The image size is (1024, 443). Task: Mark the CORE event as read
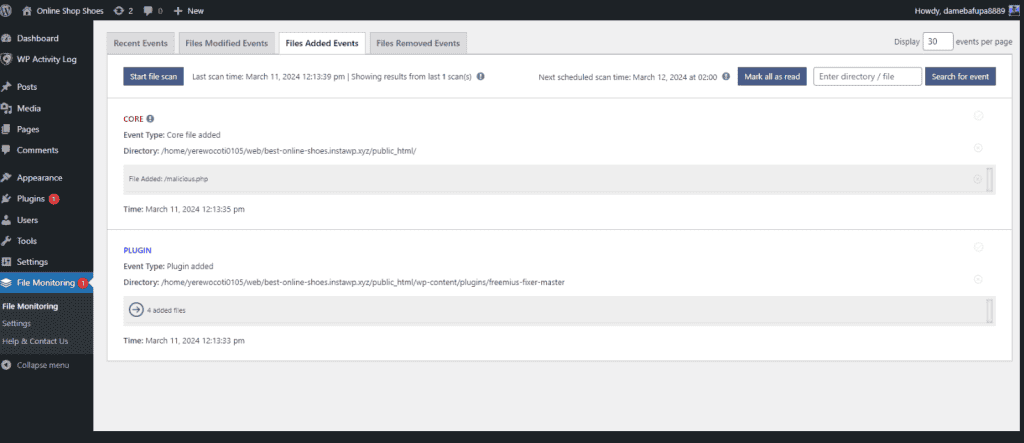978,116
